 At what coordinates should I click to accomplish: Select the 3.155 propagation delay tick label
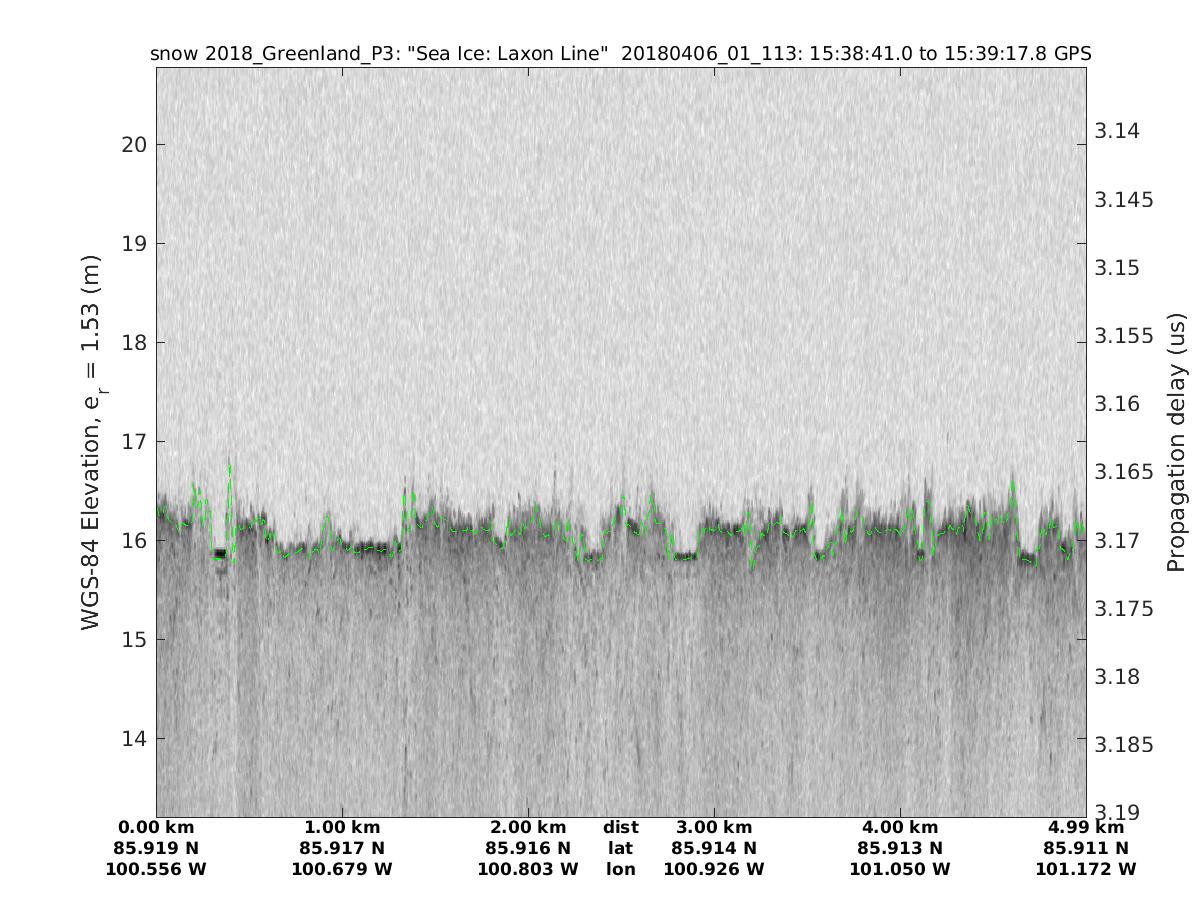click(x=1124, y=336)
